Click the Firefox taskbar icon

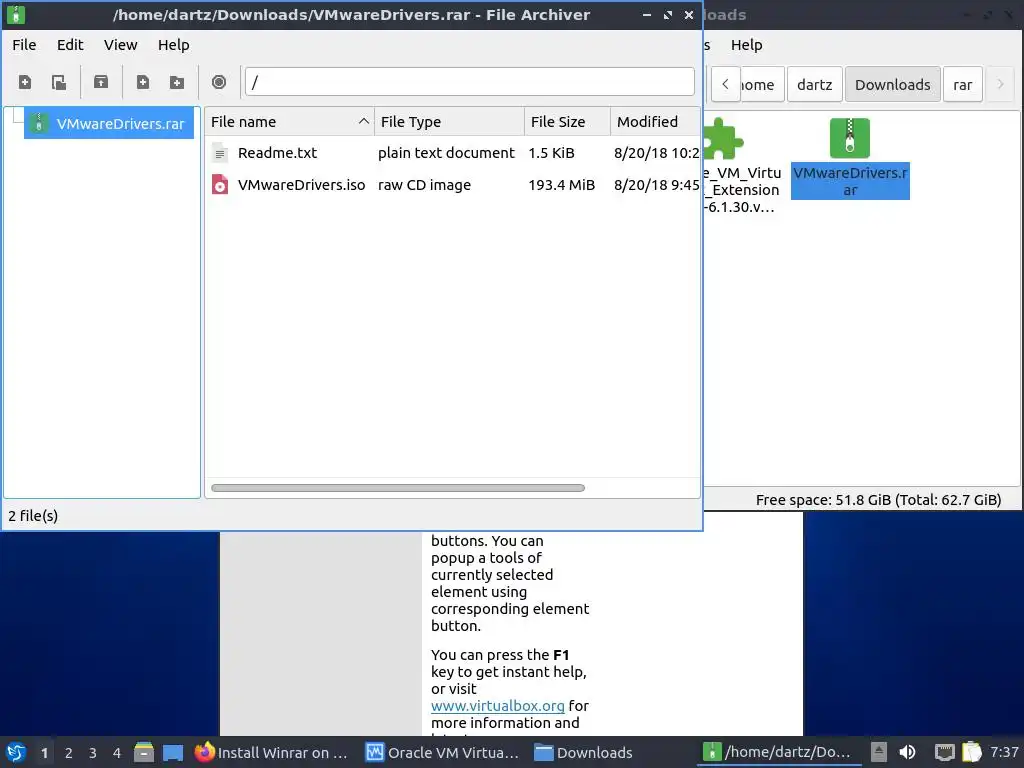[204, 752]
